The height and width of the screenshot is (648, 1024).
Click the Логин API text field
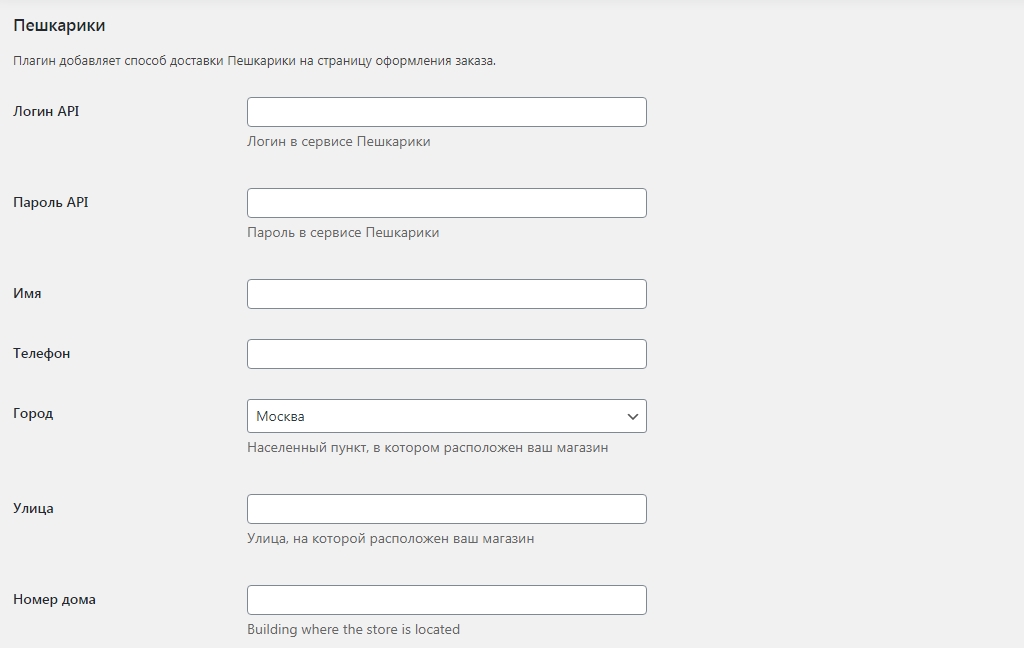tap(446, 112)
